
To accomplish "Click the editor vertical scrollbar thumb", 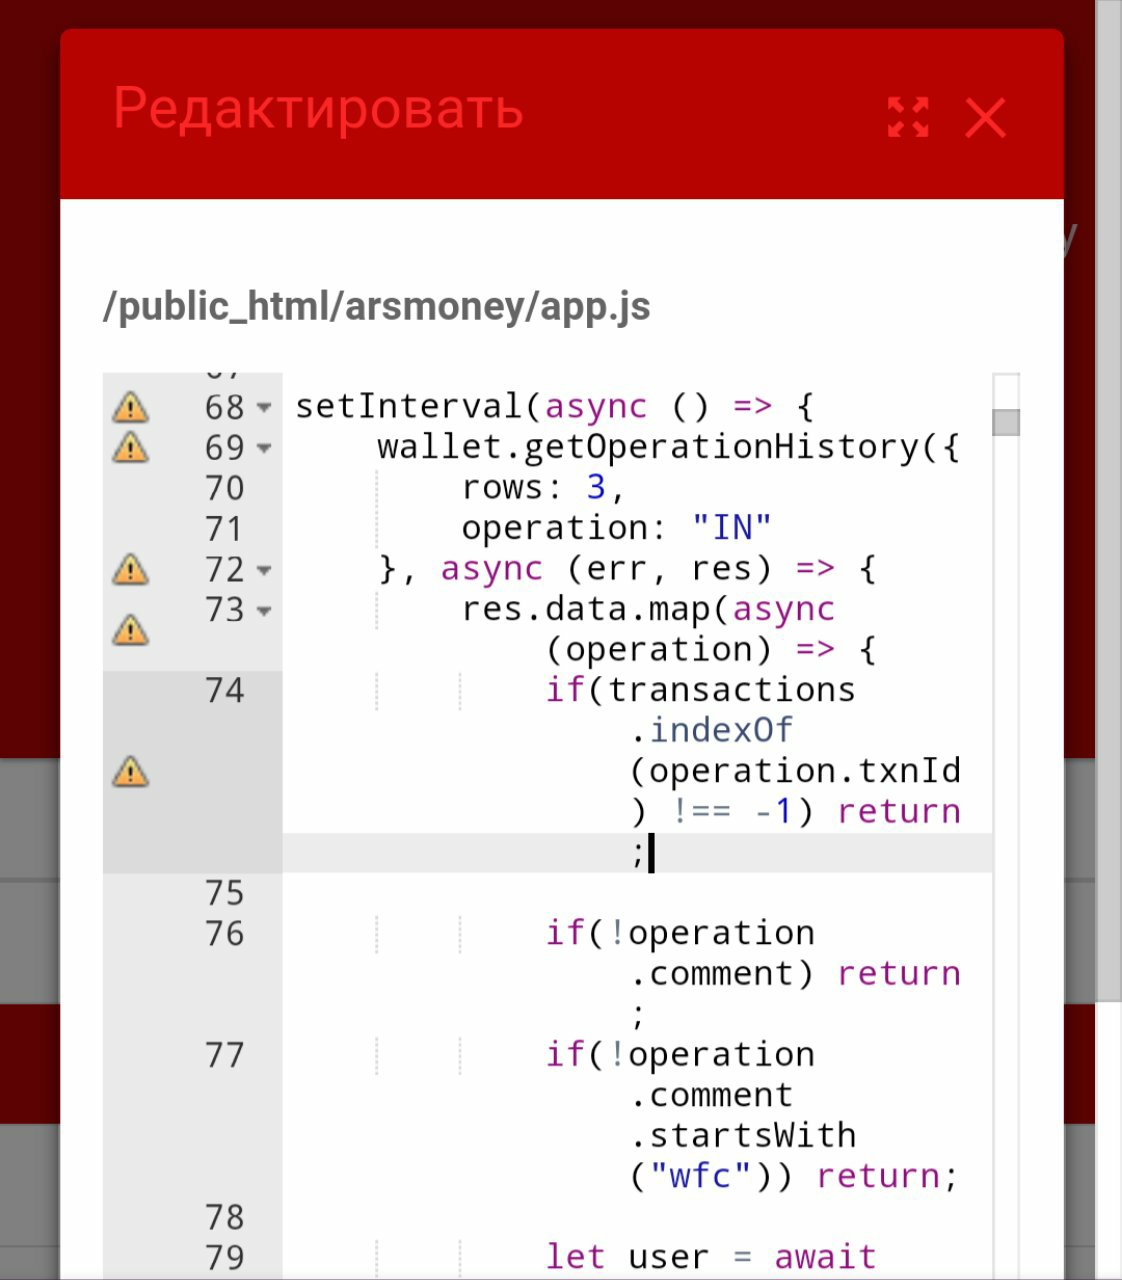I will (1006, 422).
